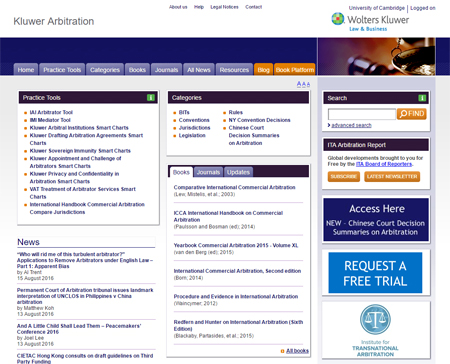The image size is (450, 364).
Task: Select the medium font size A icon
Action: pos(304,84)
